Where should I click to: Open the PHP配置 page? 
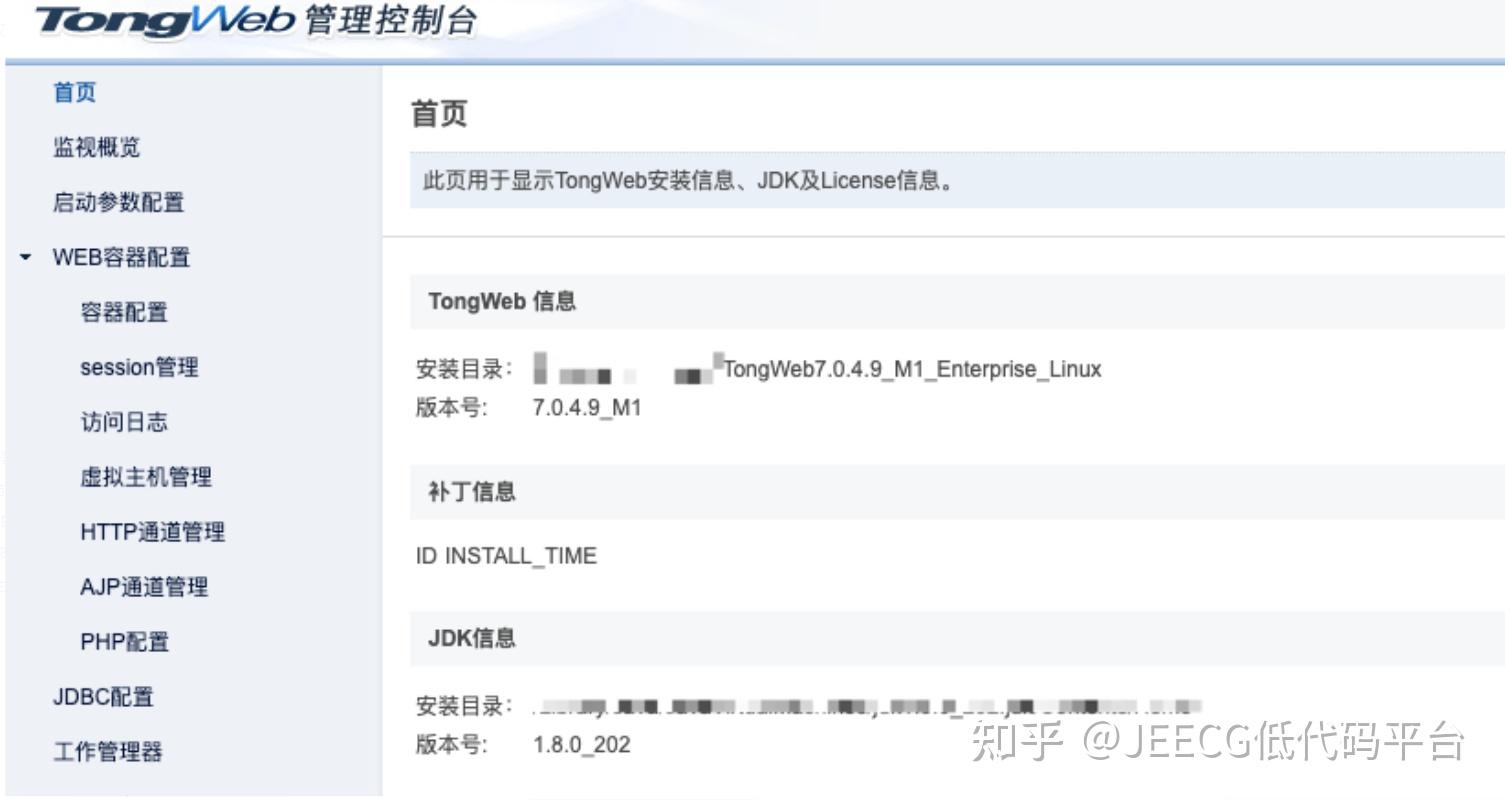(x=123, y=642)
